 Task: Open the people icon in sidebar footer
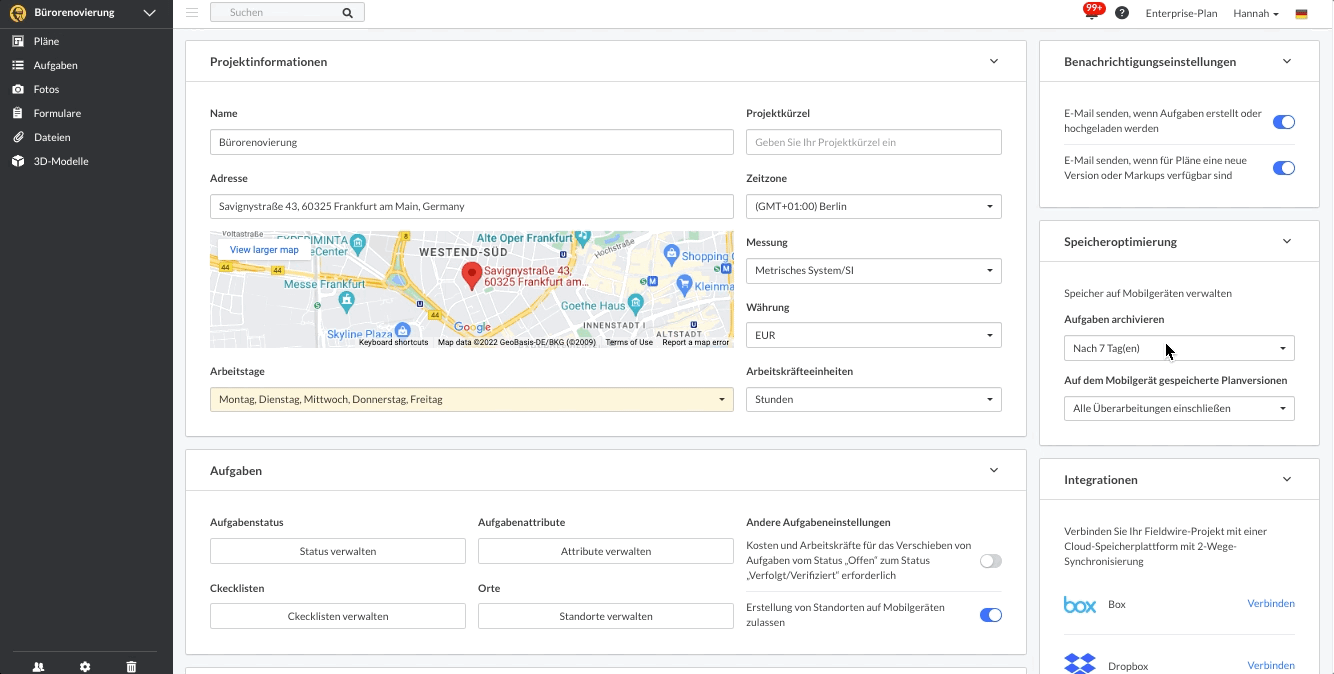pos(38,667)
